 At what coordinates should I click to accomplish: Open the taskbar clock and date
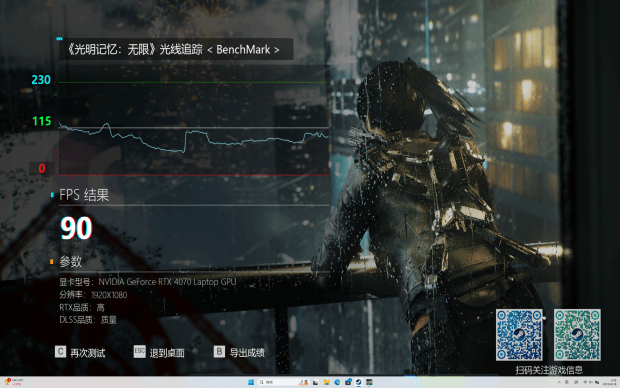point(610,382)
